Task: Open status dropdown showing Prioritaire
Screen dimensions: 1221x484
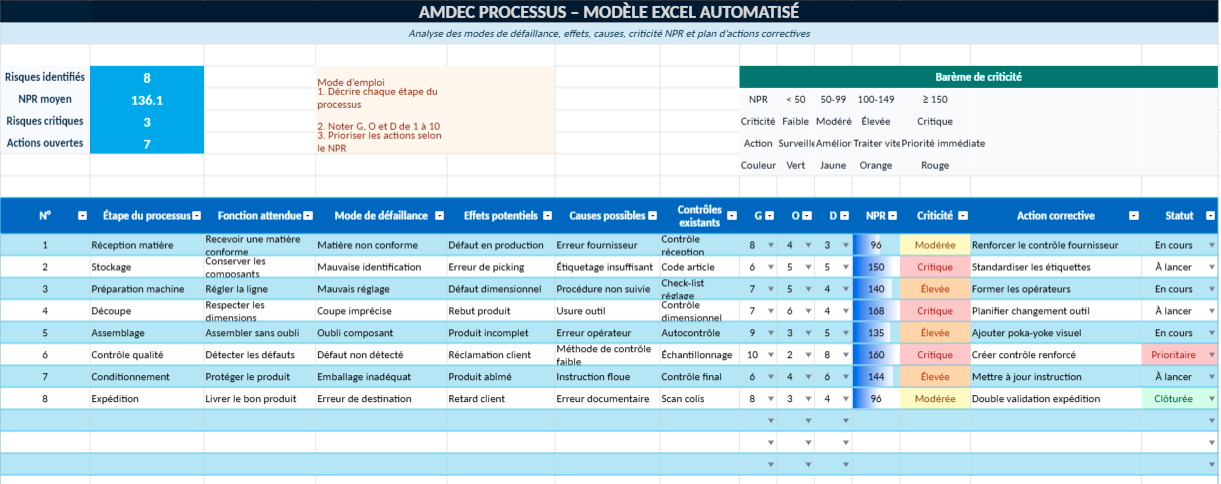Action: [1212, 355]
